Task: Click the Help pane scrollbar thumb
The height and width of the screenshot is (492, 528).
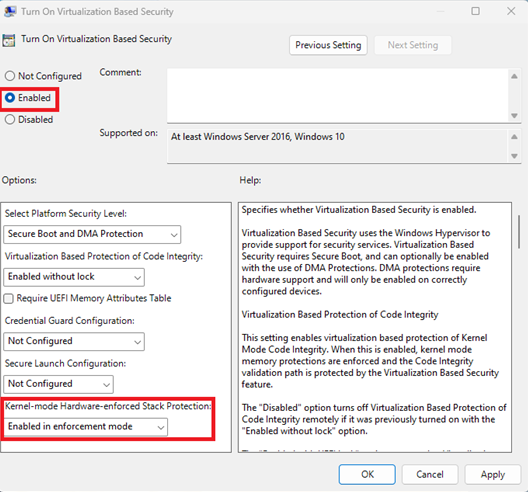Action: coord(519,232)
